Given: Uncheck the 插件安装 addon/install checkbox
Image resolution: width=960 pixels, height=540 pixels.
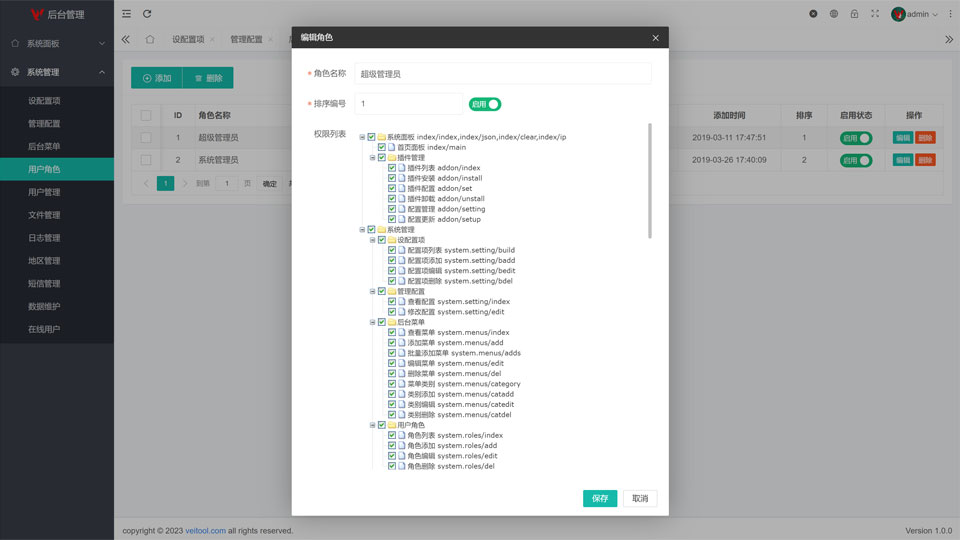Looking at the screenshot, I should pos(392,178).
